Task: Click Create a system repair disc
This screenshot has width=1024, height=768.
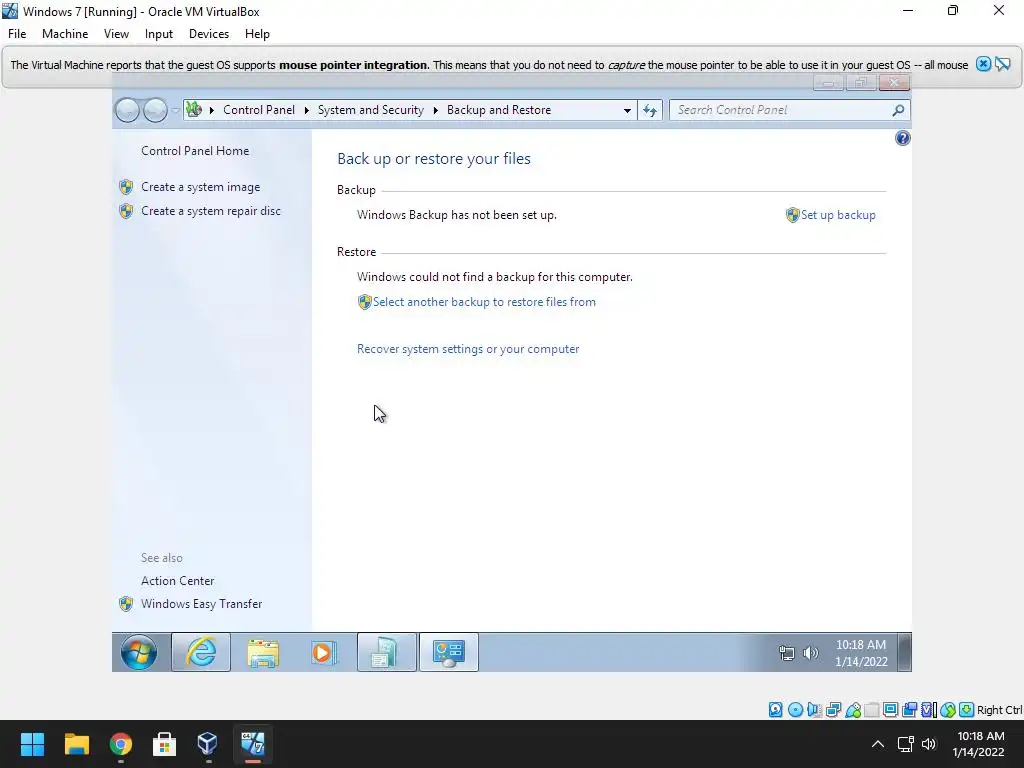Action: click(211, 211)
